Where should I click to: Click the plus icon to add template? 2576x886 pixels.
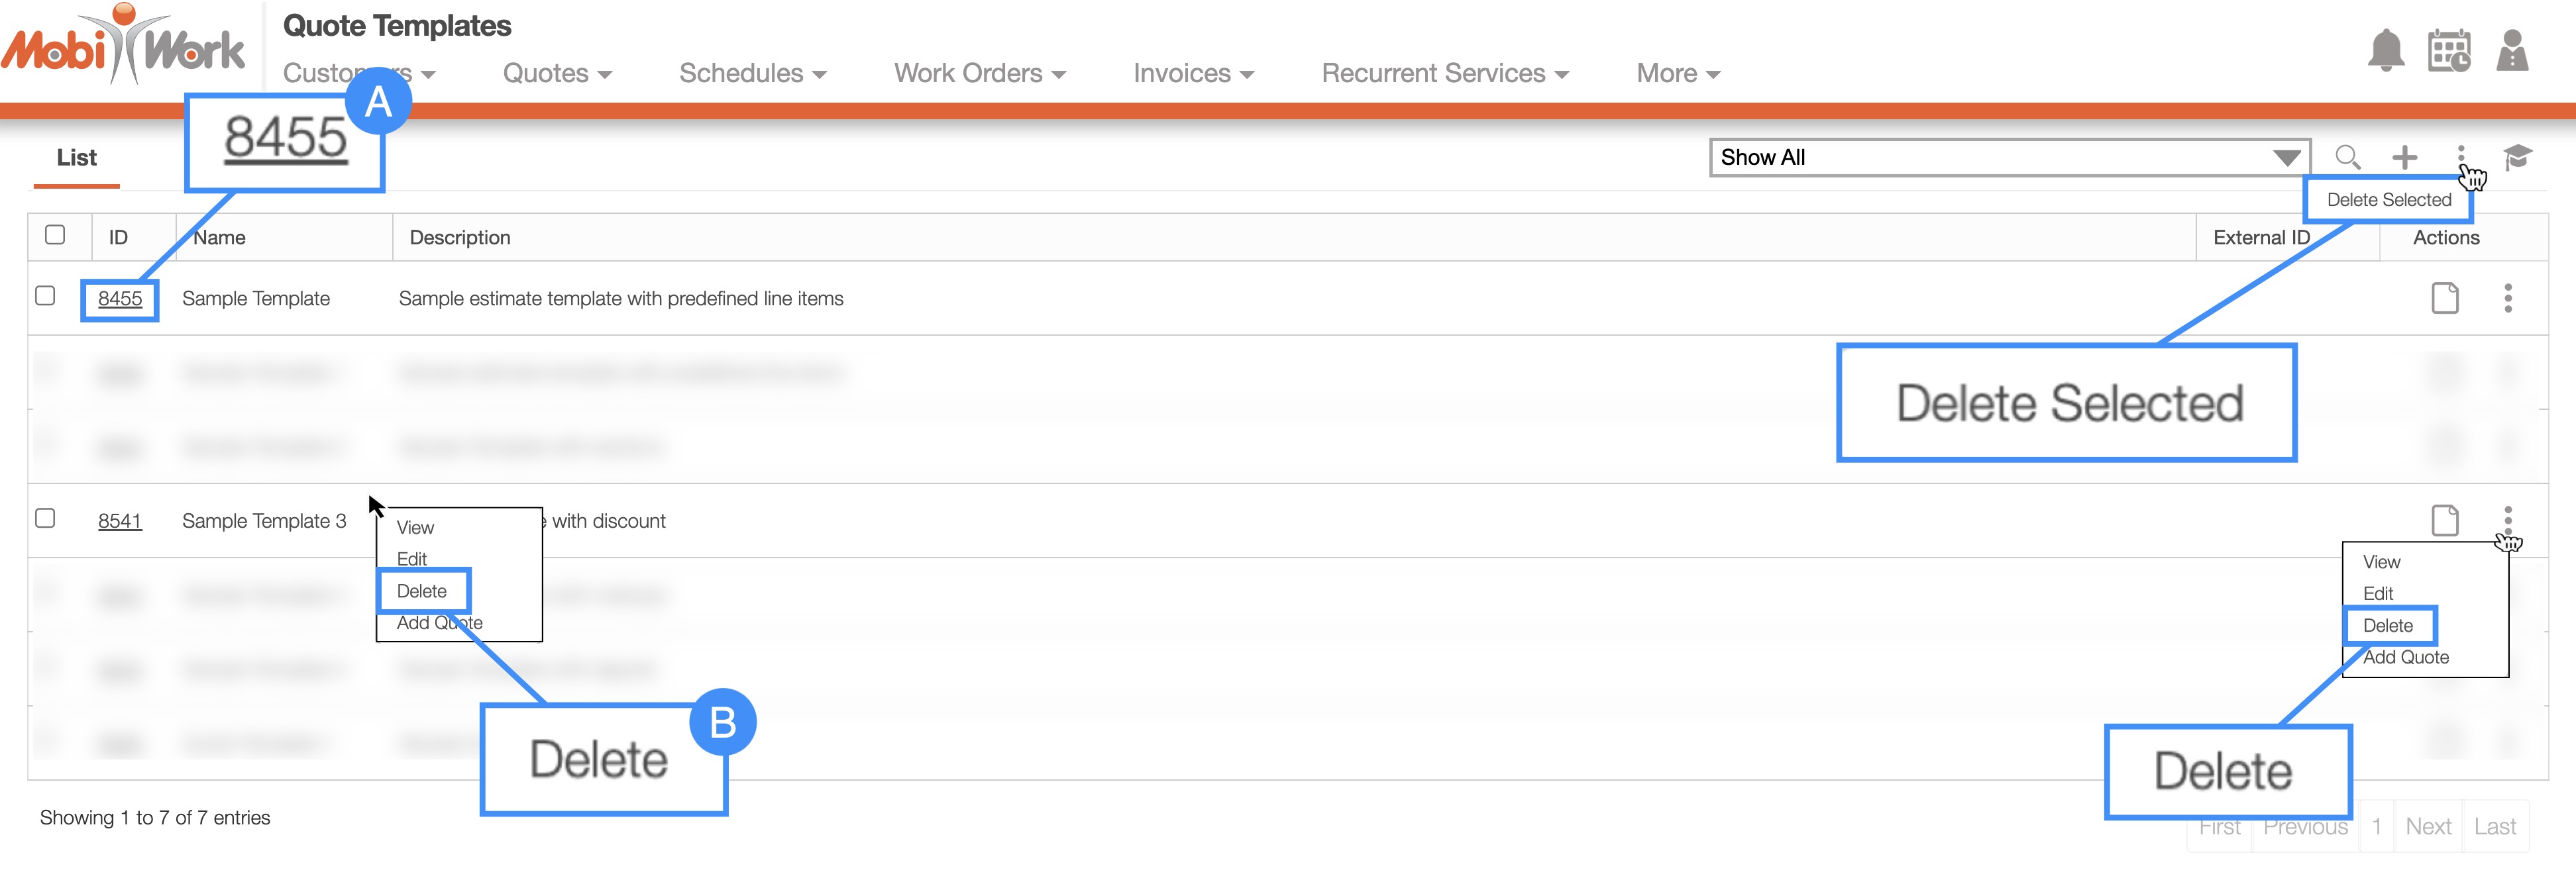pos(2404,157)
